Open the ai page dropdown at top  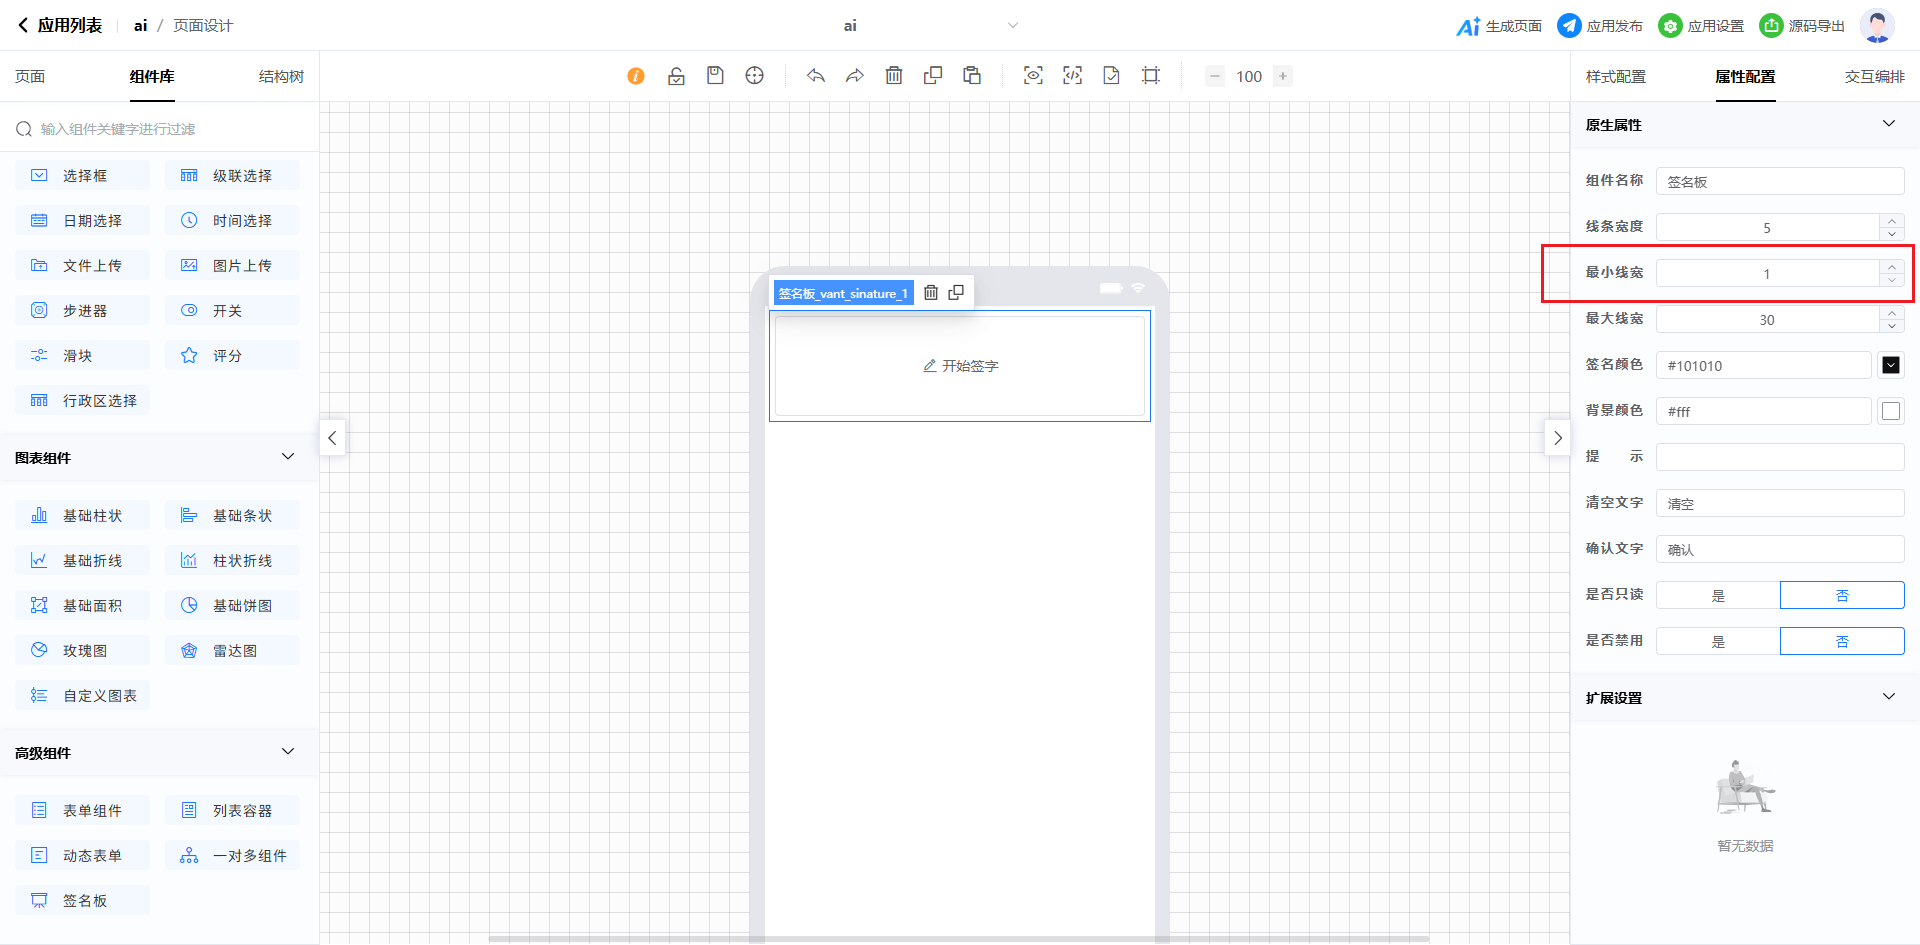coord(1012,26)
